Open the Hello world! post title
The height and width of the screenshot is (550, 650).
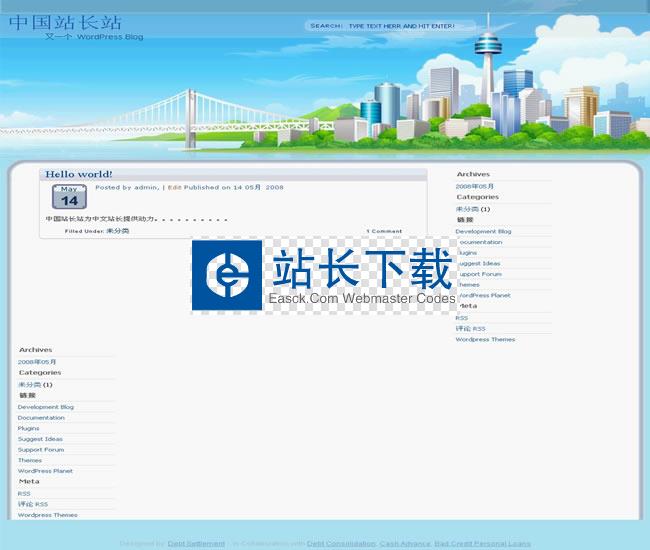click(x=79, y=174)
